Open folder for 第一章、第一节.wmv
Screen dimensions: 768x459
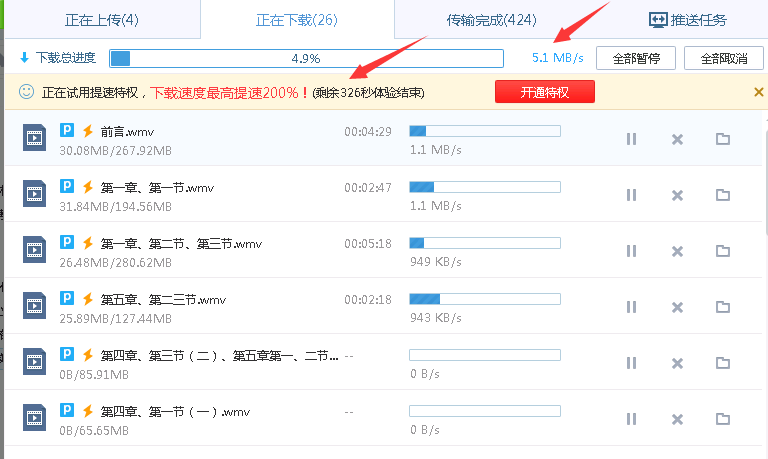[x=722, y=195]
